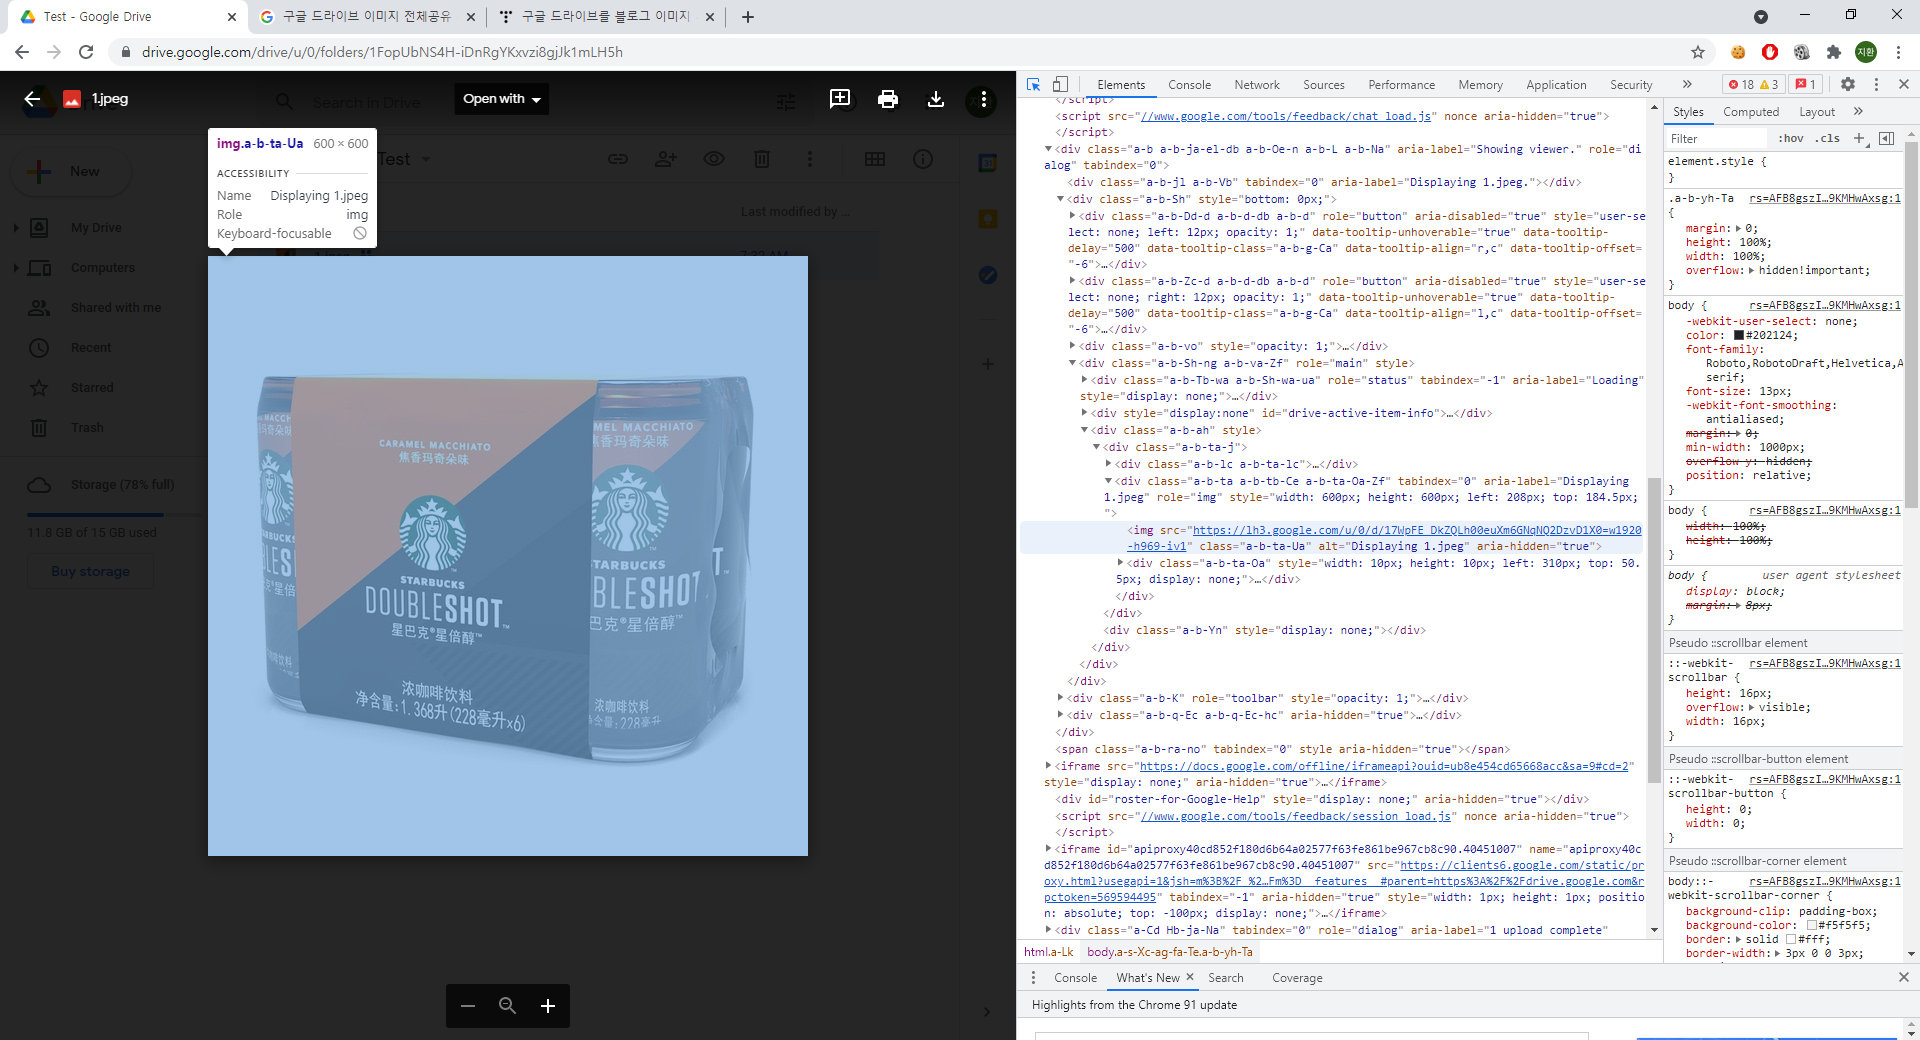Screen dimensions: 1920x1040
Task: Close the image preview with back arrow
Action: click(x=32, y=99)
